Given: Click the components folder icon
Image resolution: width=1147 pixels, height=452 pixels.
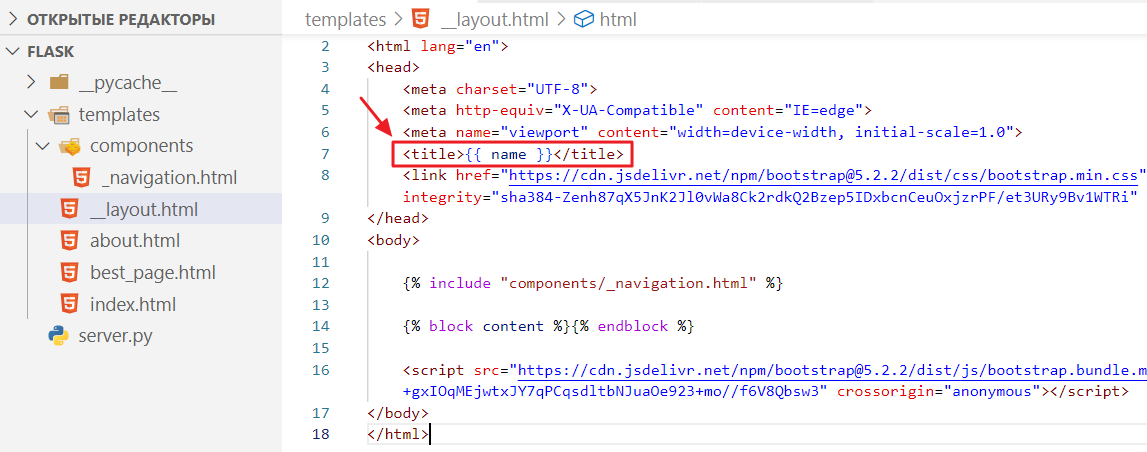Looking at the screenshot, I should (69, 146).
